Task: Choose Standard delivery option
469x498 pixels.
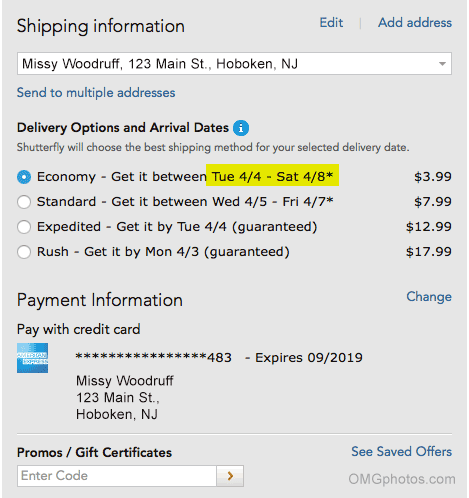Action: (24, 202)
